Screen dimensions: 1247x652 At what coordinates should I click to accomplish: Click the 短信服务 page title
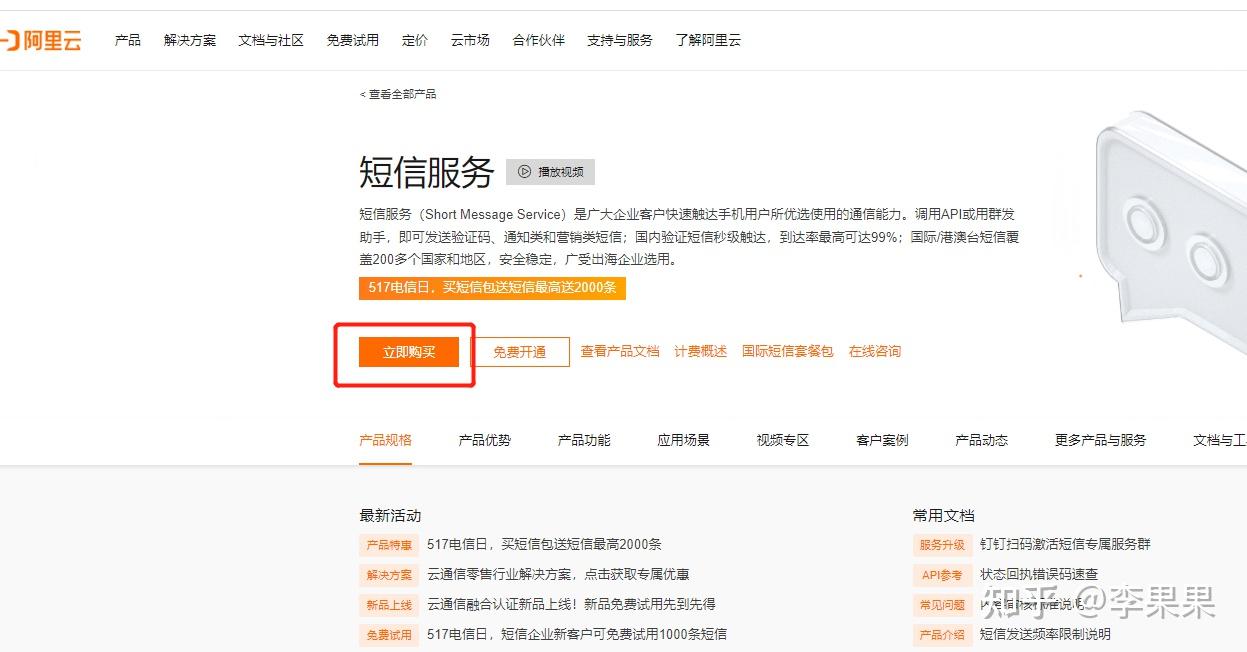427,173
